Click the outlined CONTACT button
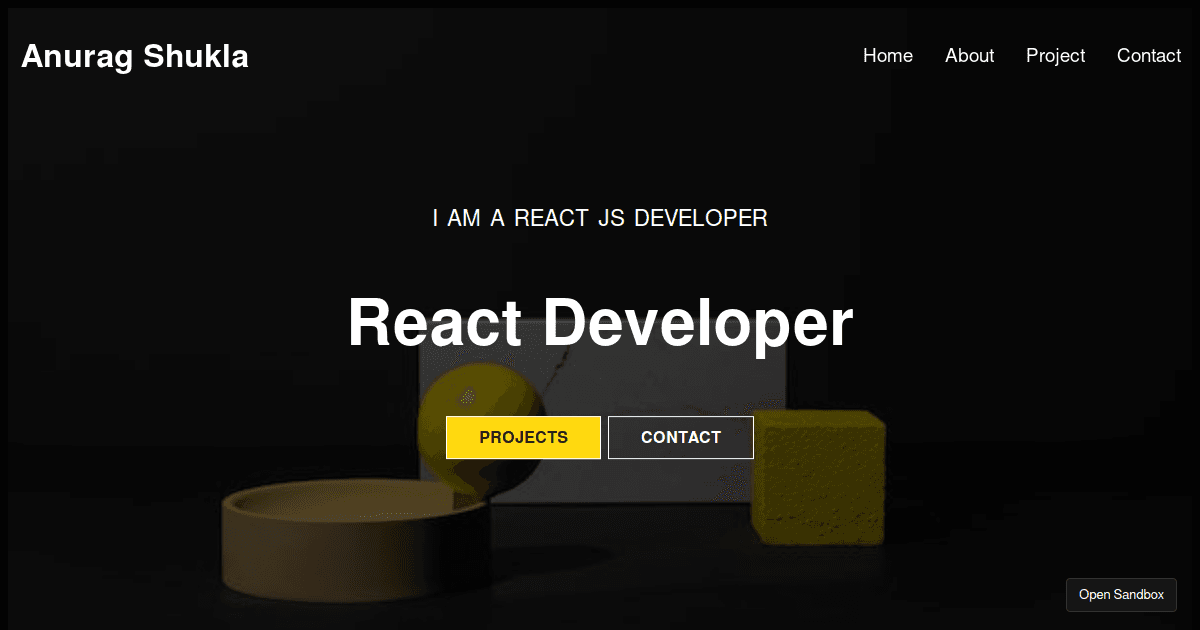This screenshot has height=630, width=1200. click(681, 437)
